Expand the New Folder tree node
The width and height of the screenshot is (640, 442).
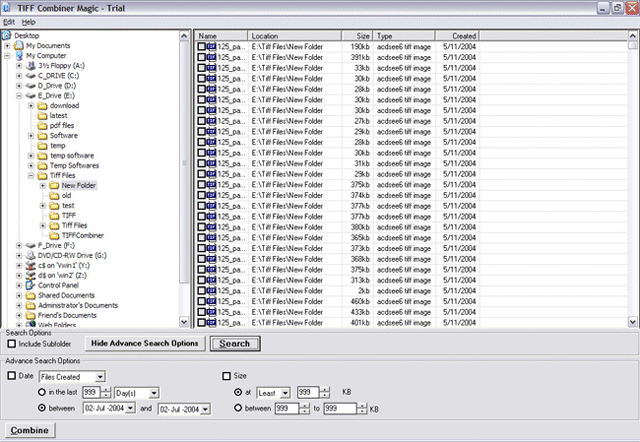[43, 185]
